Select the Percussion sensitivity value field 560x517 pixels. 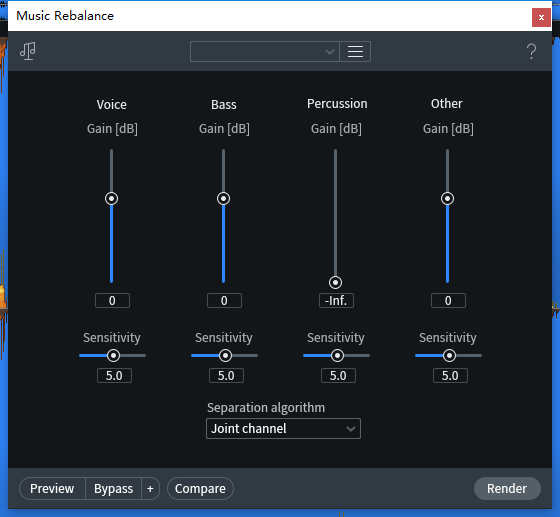tap(338, 376)
